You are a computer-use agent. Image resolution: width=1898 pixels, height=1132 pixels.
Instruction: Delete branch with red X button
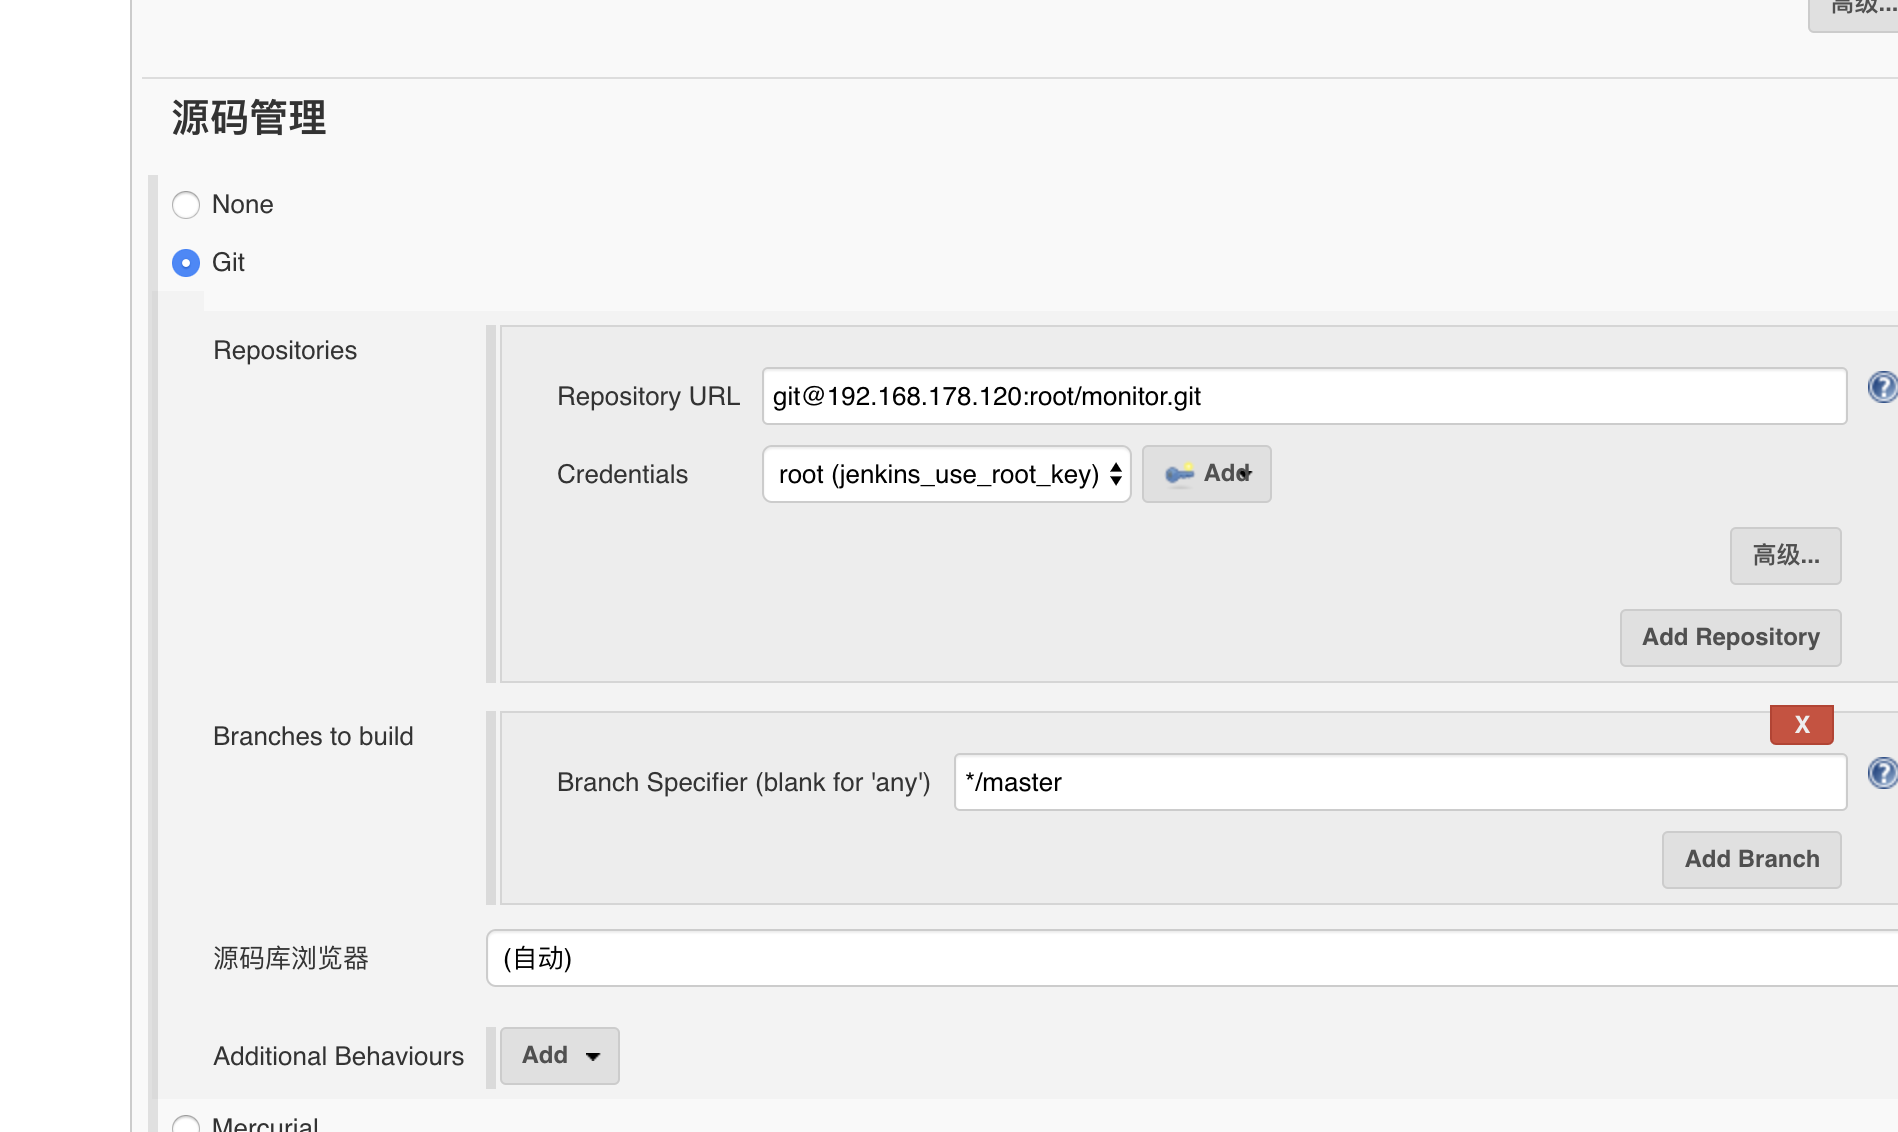click(1801, 725)
